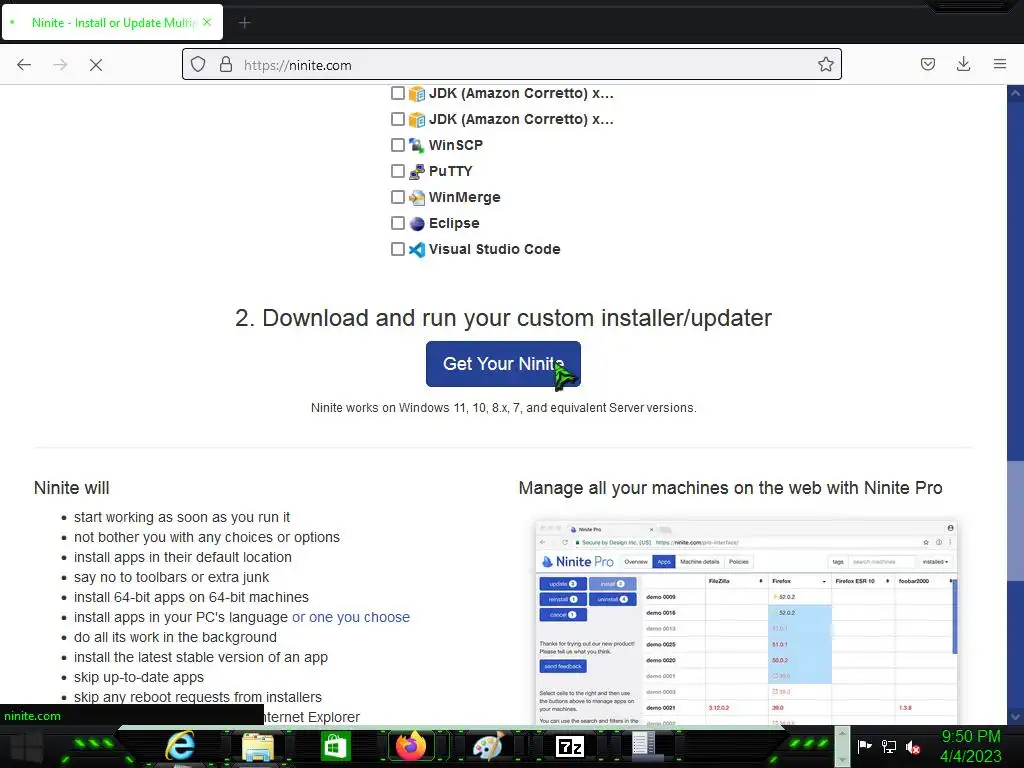Tick the PuTTY checkbox
1024x768 pixels.
[x=398, y=171]
